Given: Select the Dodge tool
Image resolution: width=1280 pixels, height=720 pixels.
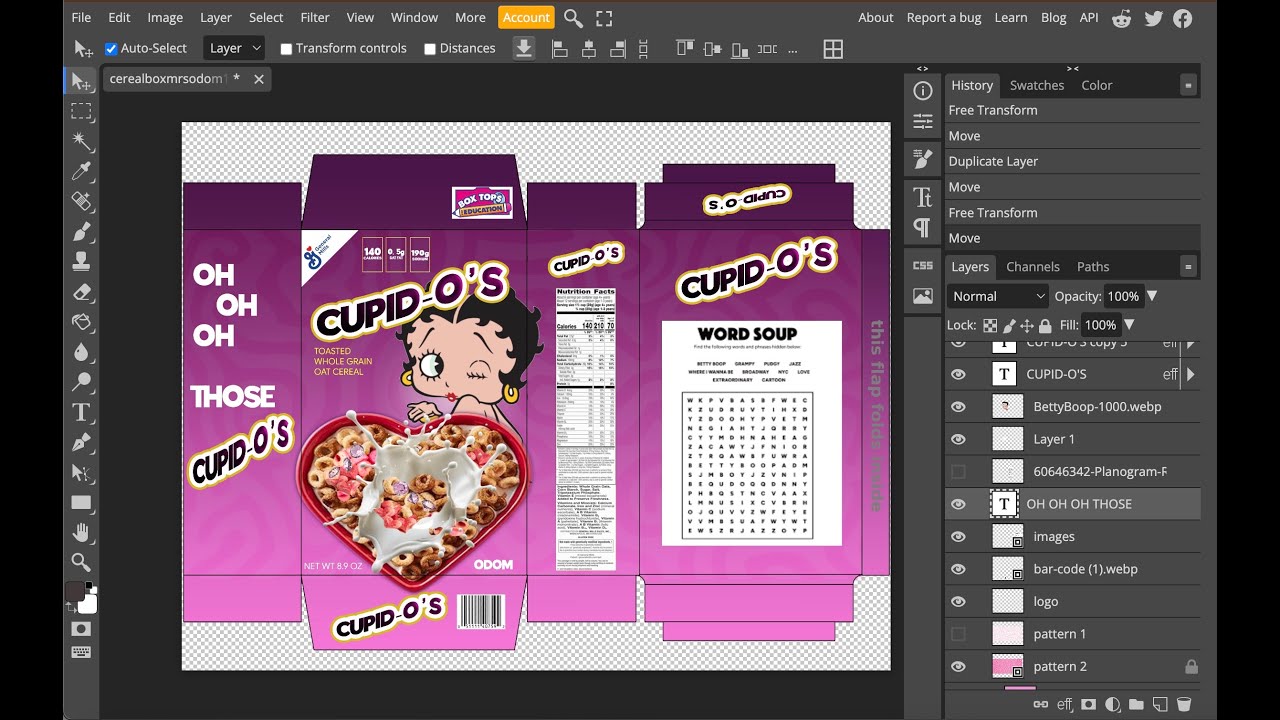Looking at the screenshot, I should tap(81, 382).
